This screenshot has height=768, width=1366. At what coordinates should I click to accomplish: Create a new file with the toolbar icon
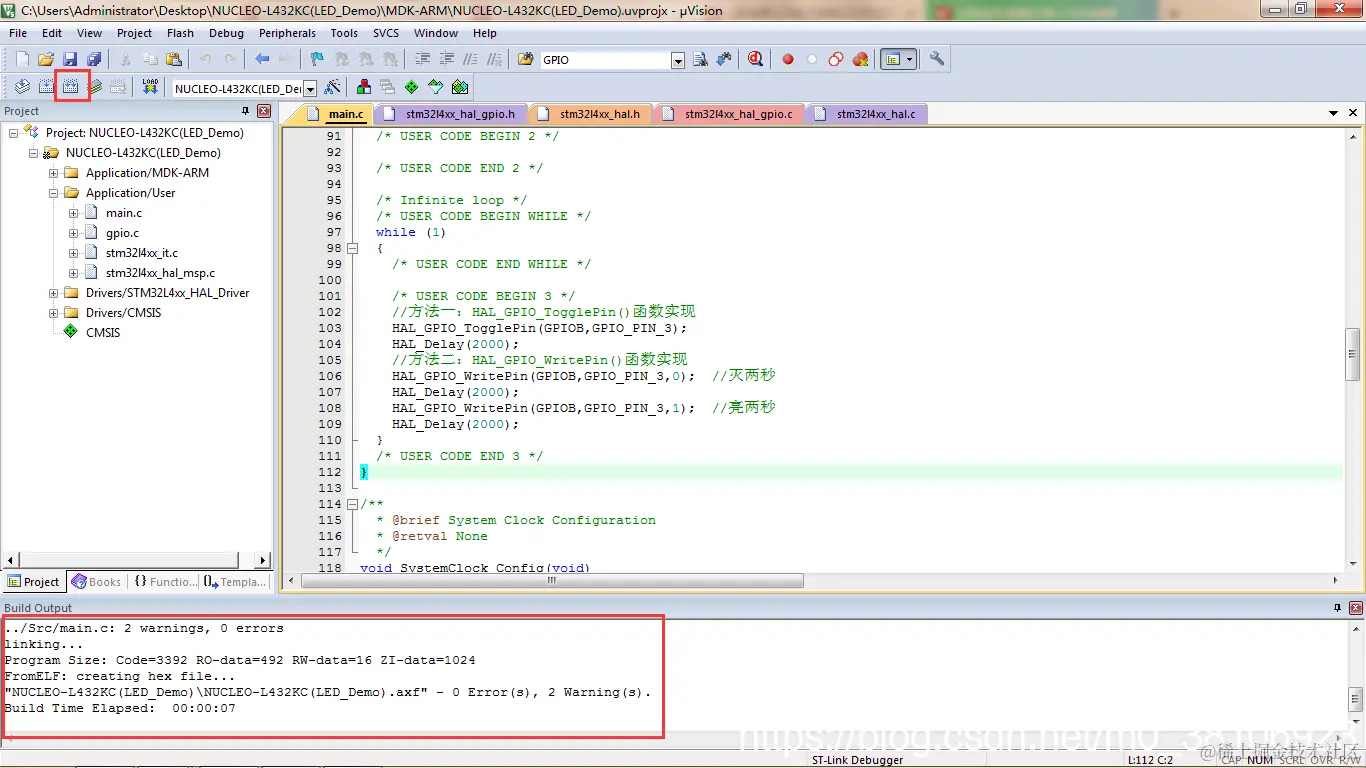tap(22, 60)
